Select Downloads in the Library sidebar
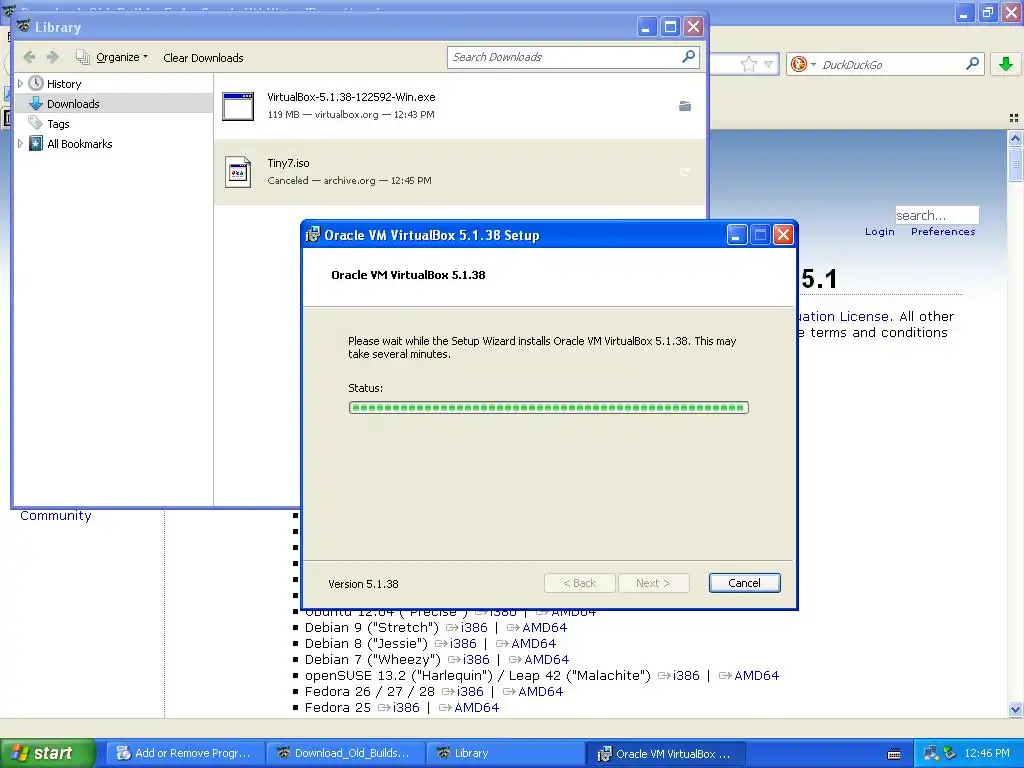 click(72, 104)
